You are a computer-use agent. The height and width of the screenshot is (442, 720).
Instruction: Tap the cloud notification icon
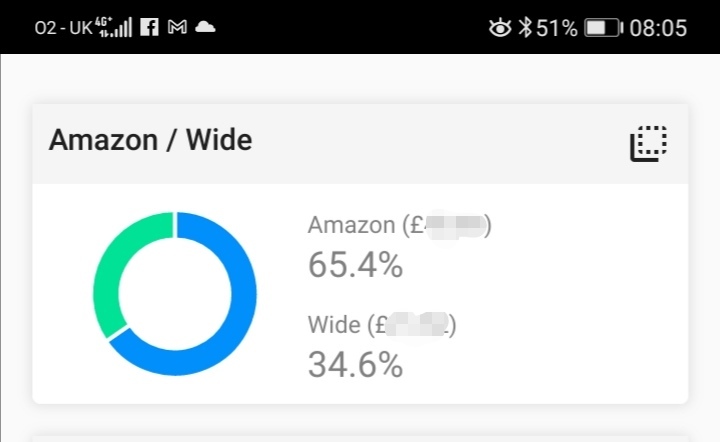click(205, 28)
